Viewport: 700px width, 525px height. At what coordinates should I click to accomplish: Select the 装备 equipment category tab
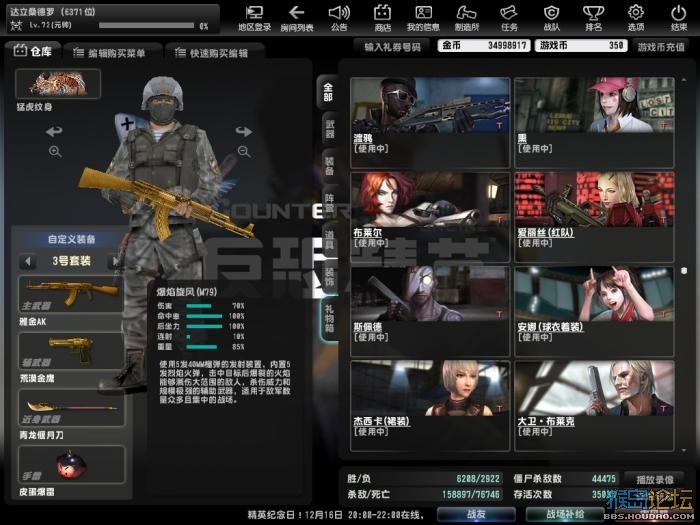coord(329,166)
